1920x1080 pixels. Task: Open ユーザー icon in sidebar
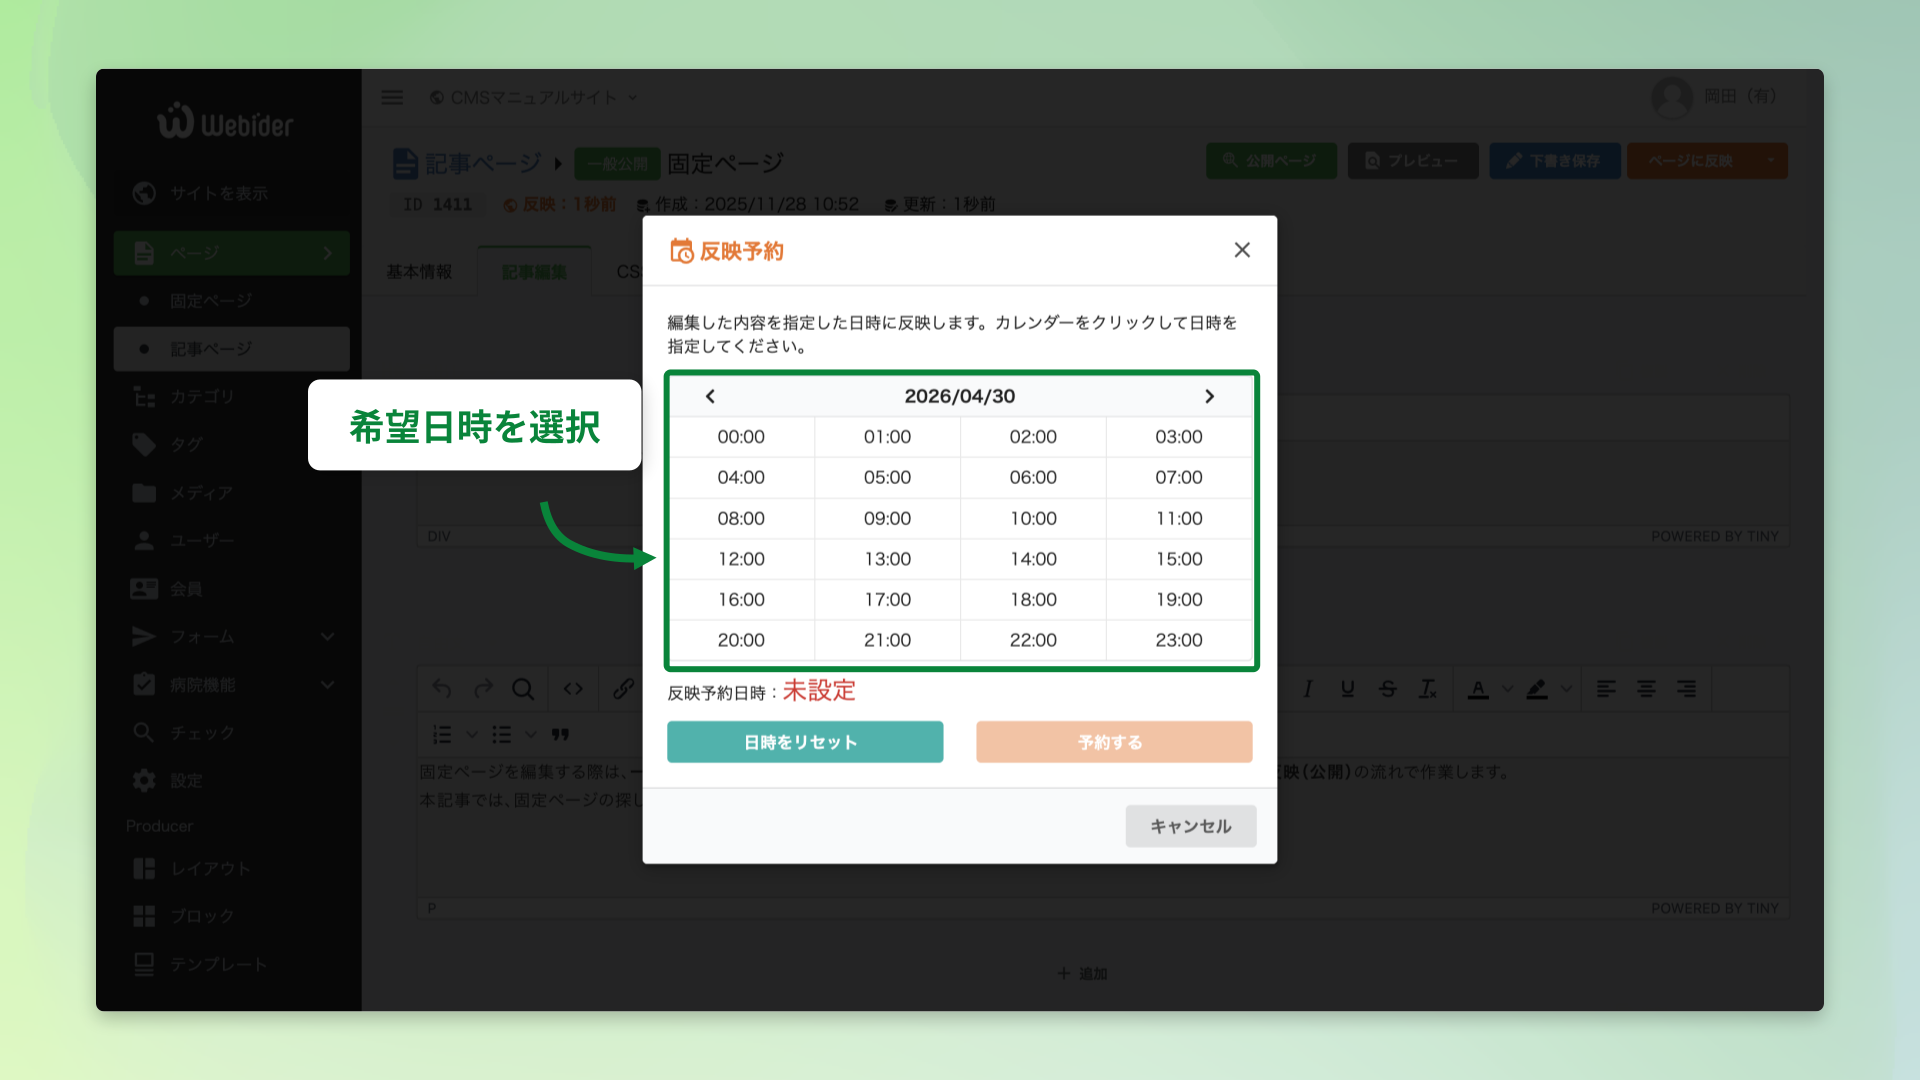tap(144, 541)
